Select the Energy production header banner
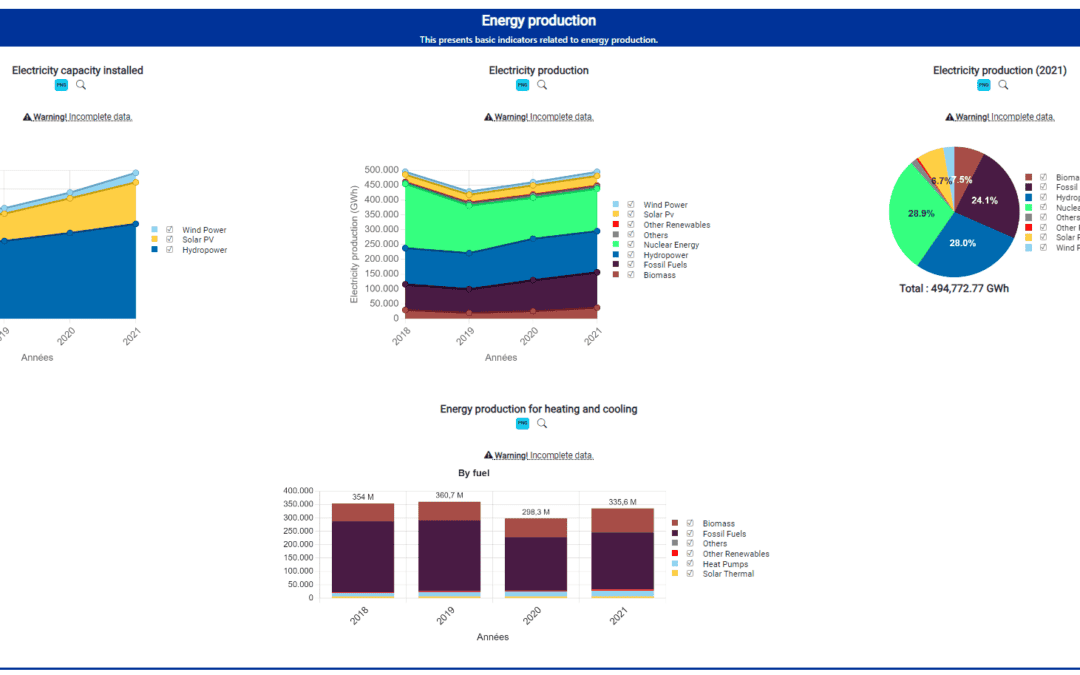The height and width of the screenshot is (675, 1080). [538, 20]
